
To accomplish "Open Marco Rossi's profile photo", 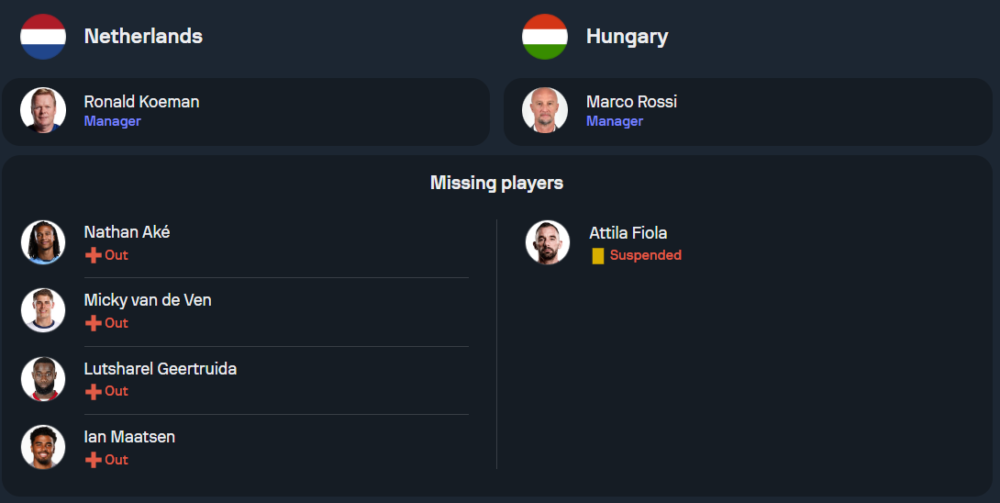I will 545,110.
